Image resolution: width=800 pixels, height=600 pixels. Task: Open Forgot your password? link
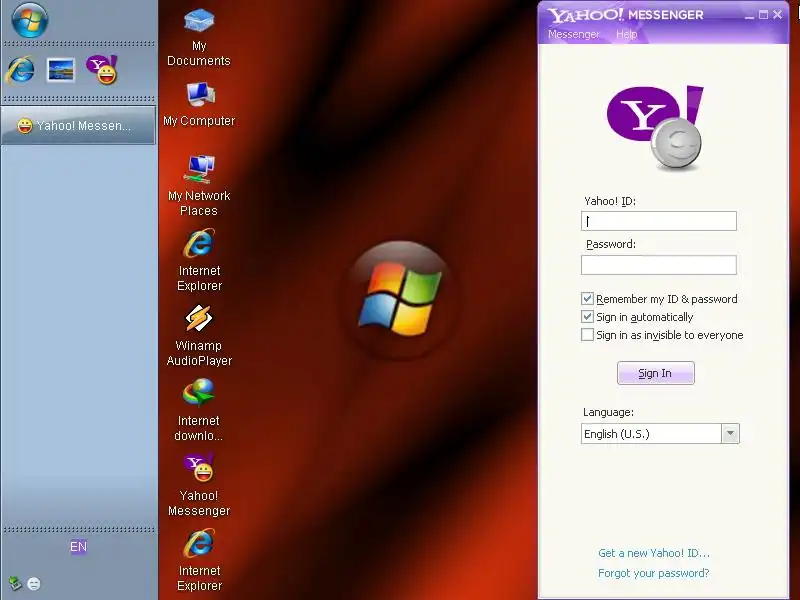pyautogui.click(x=654, y=573)
